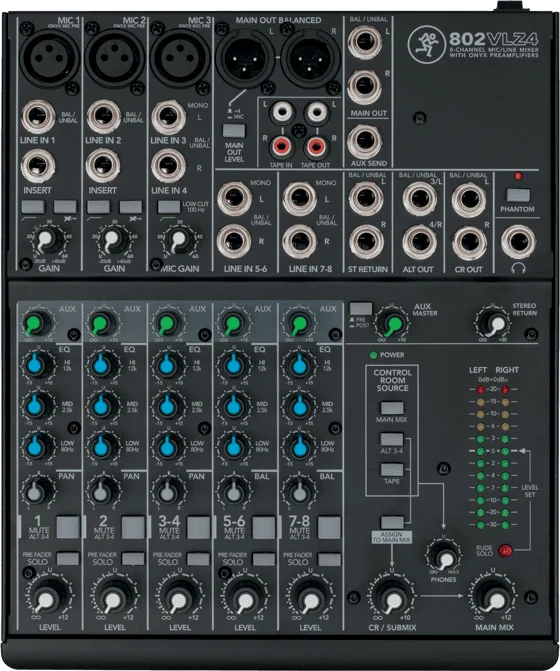The width and height of the screenshot is (560, 671).
Task: Mute channel 1 with MUTE ALT 3-4 button
Action: pos(68,527)
